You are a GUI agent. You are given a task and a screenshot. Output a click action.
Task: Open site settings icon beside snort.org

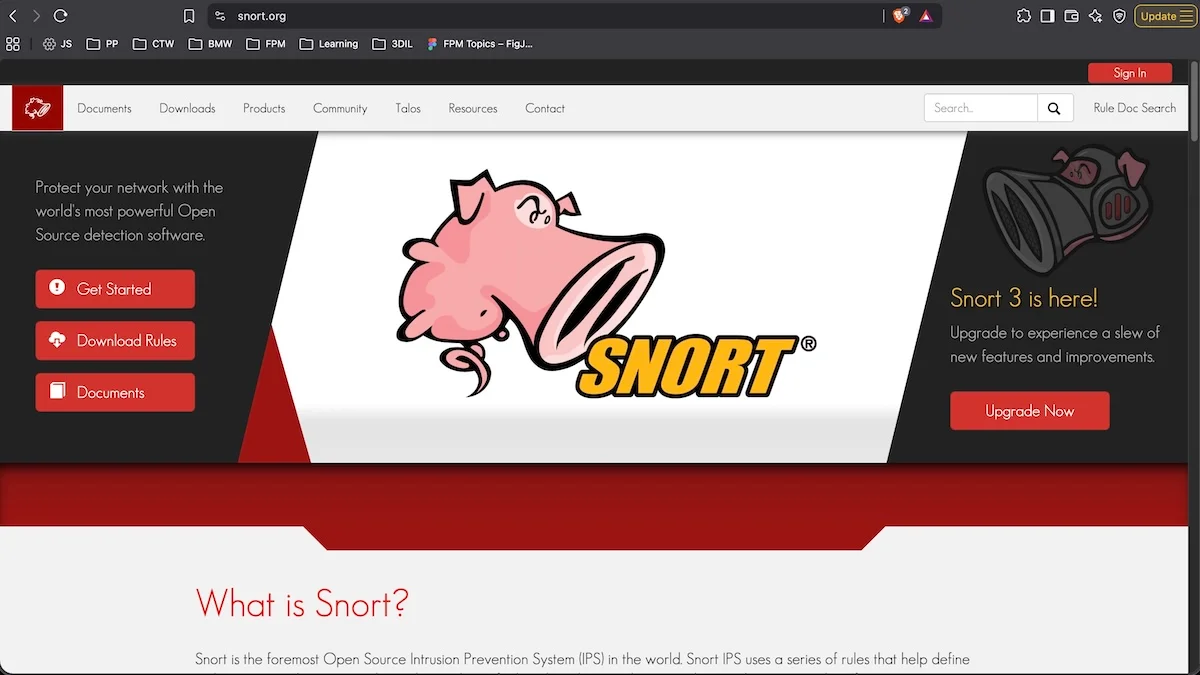[221, 16]
